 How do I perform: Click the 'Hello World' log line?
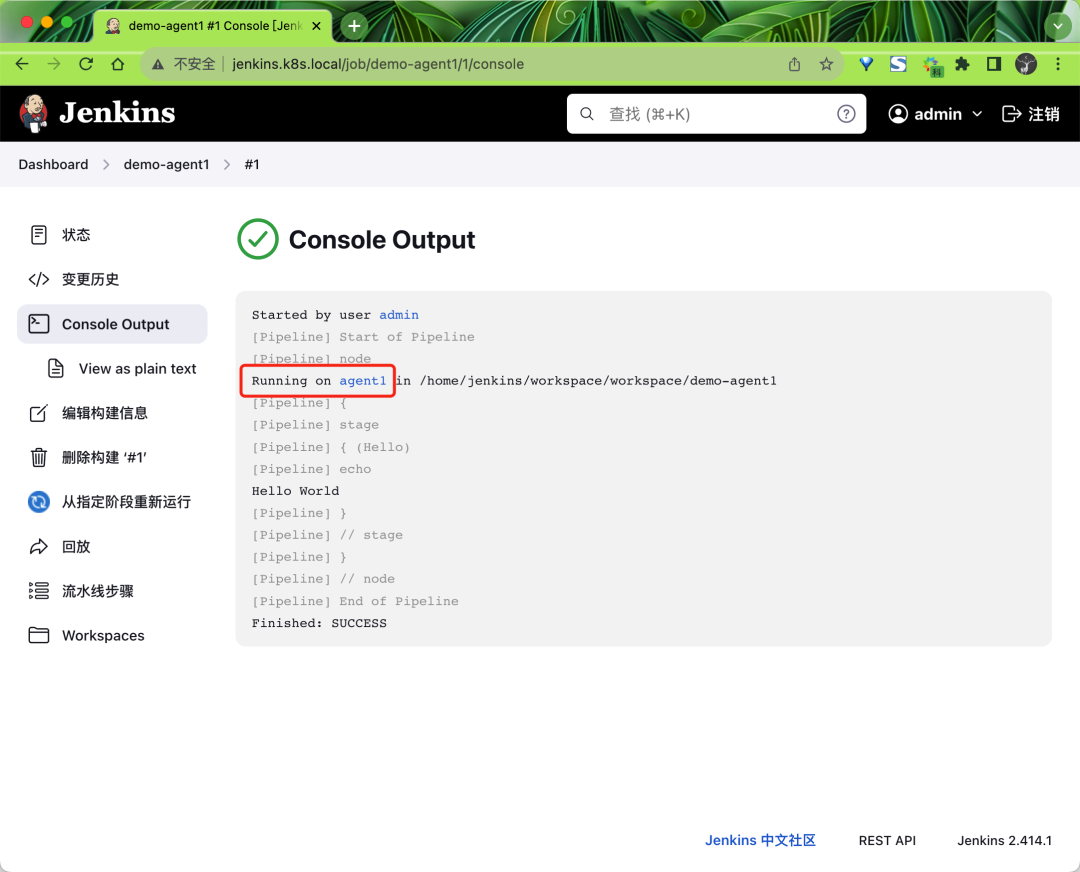295,491
